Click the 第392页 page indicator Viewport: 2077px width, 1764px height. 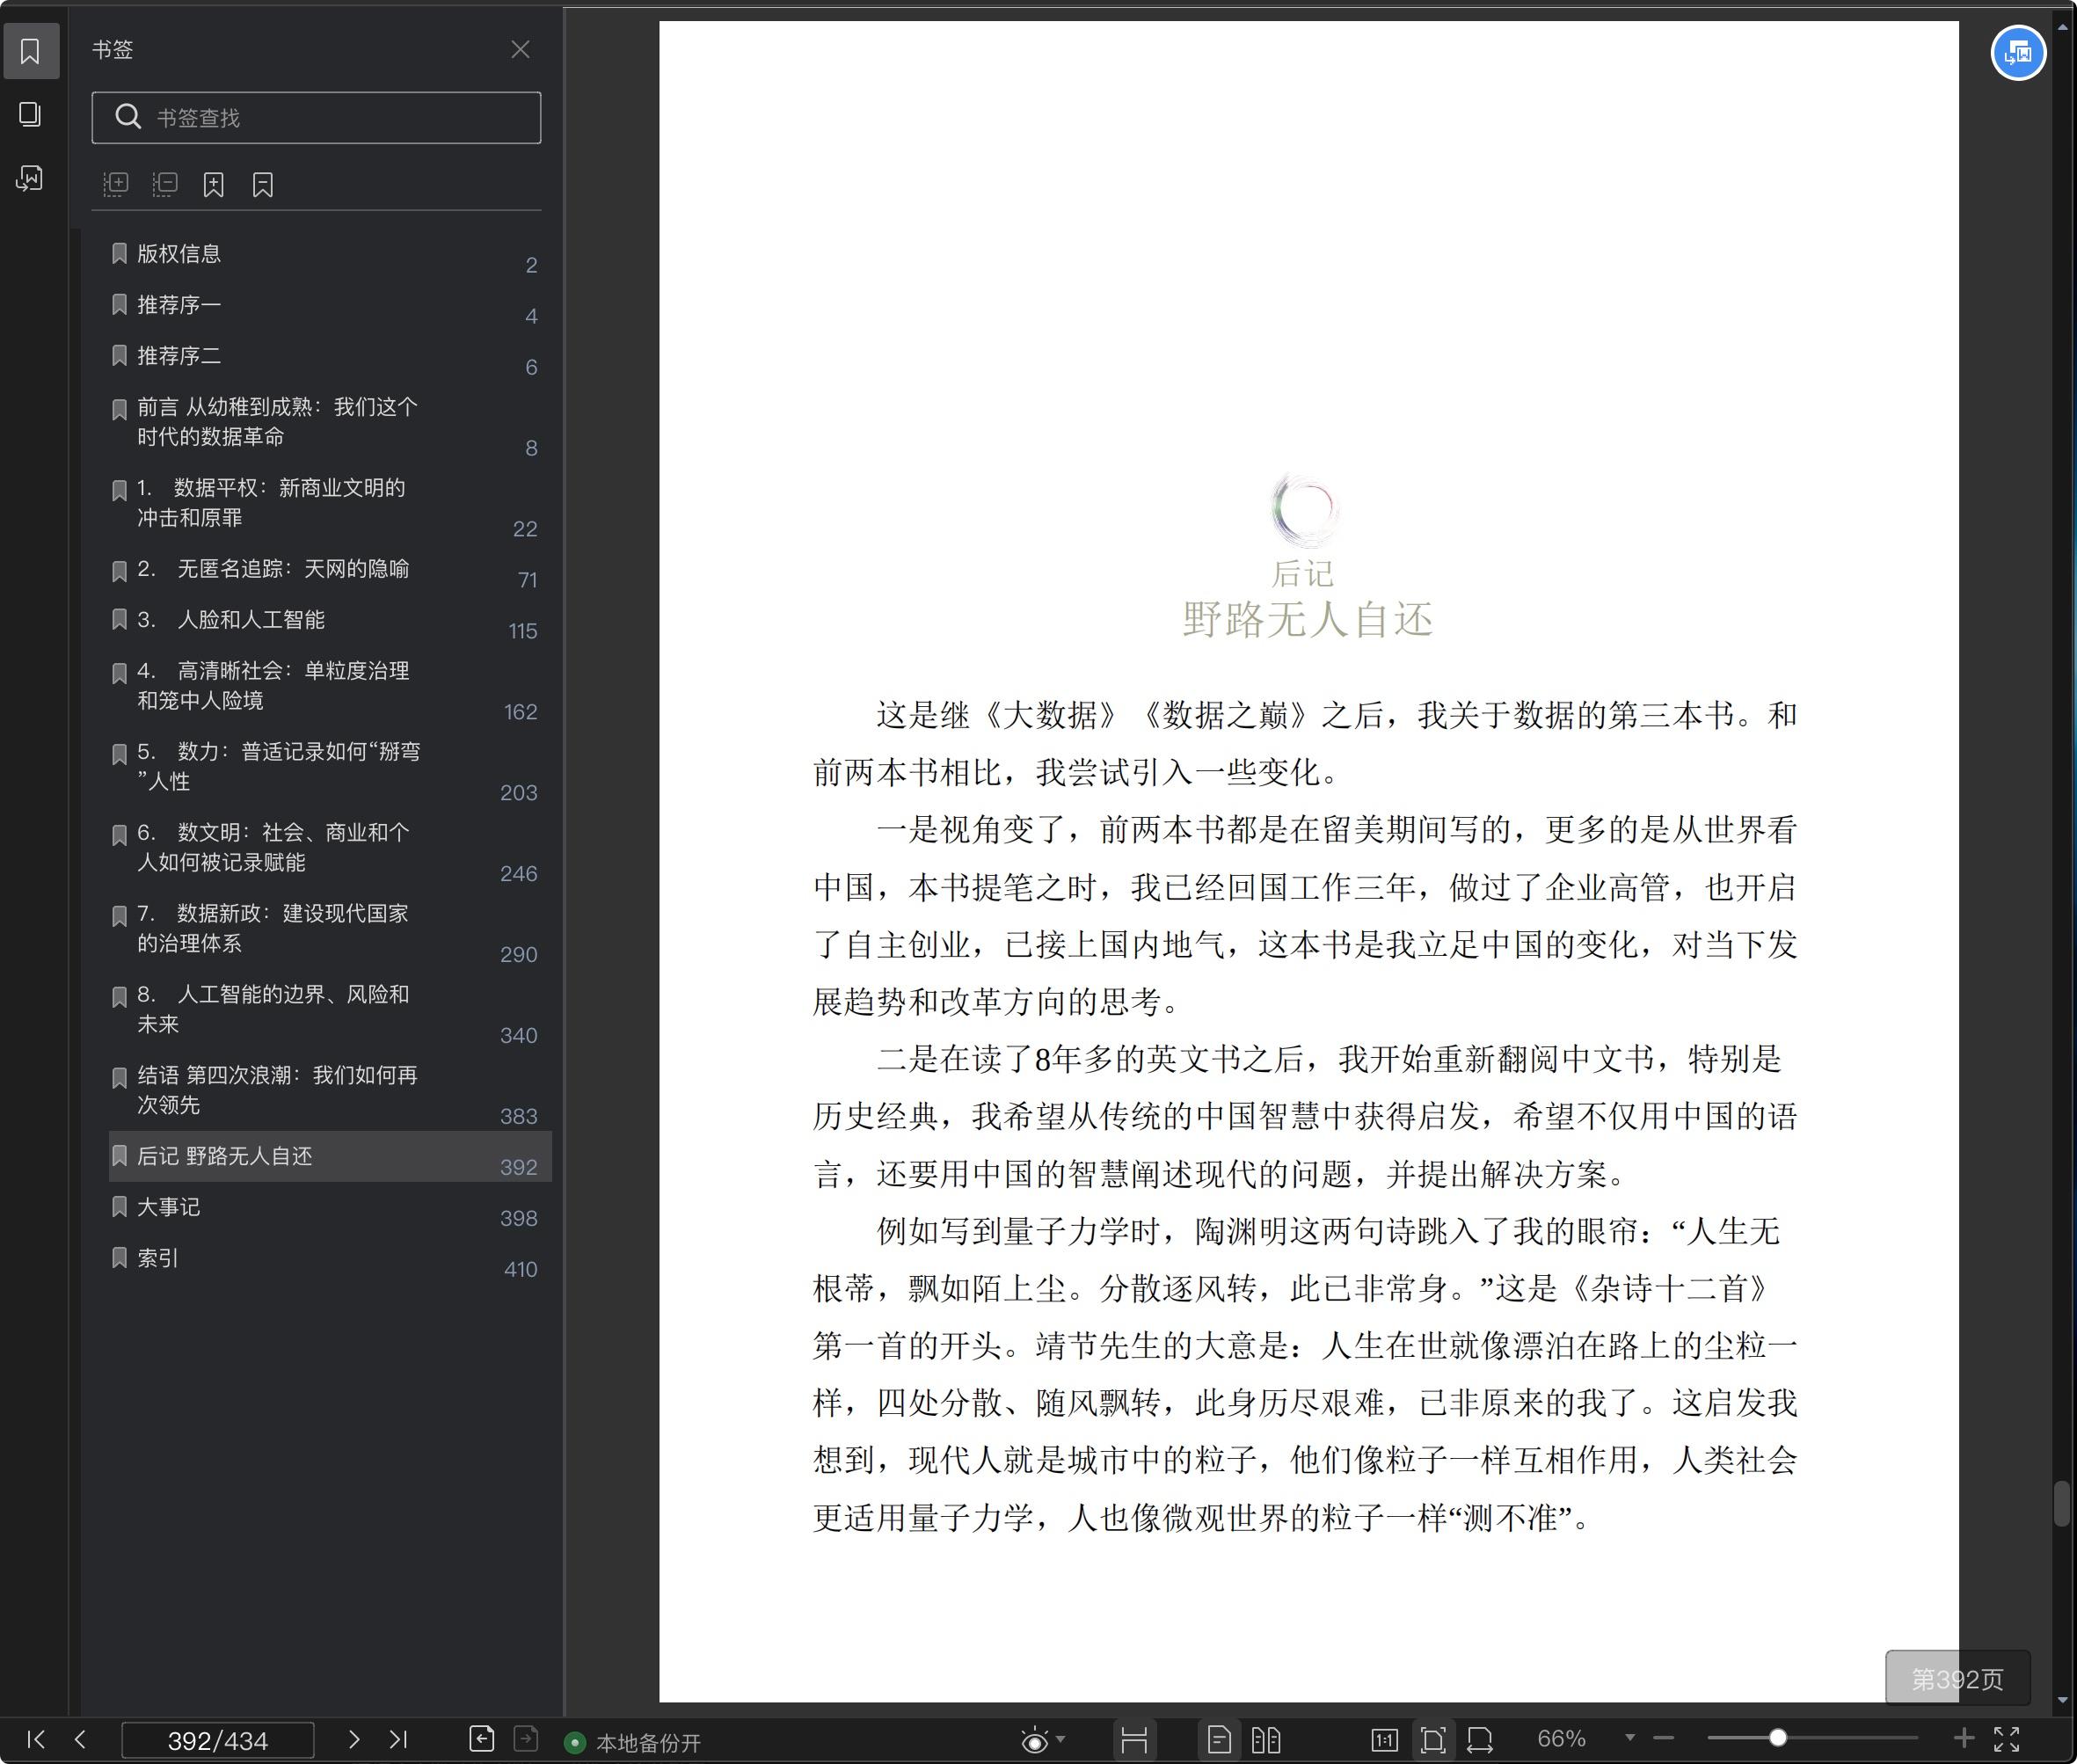point(1957,1678)
